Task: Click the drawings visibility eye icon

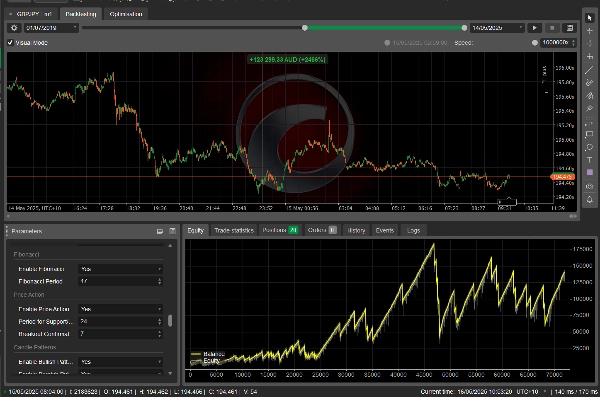Action: (590, 186)
